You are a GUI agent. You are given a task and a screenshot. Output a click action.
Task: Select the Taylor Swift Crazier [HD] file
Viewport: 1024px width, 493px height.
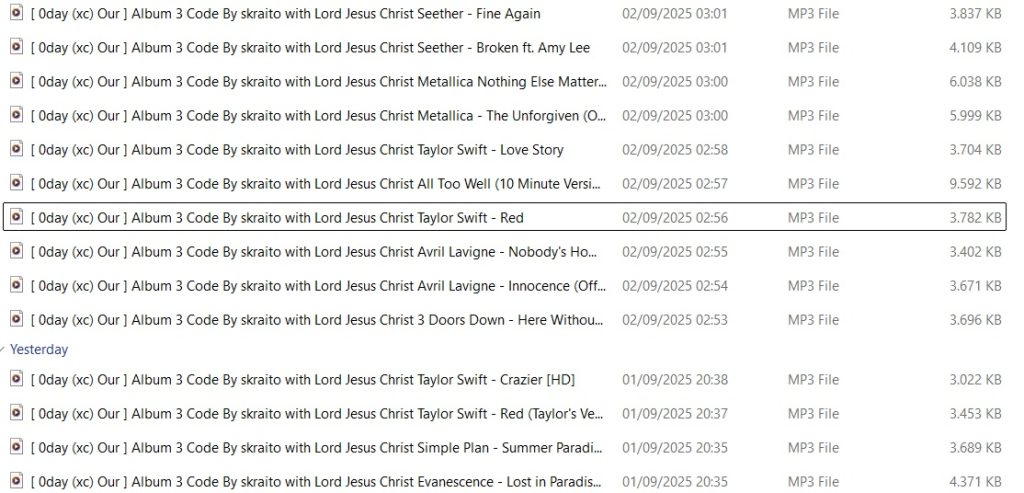click(302, 379)
